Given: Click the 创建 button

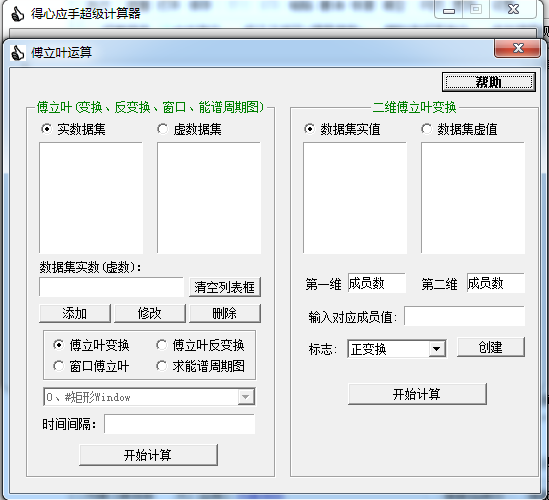Looking at the screenshot, I should tap(491, 347).
